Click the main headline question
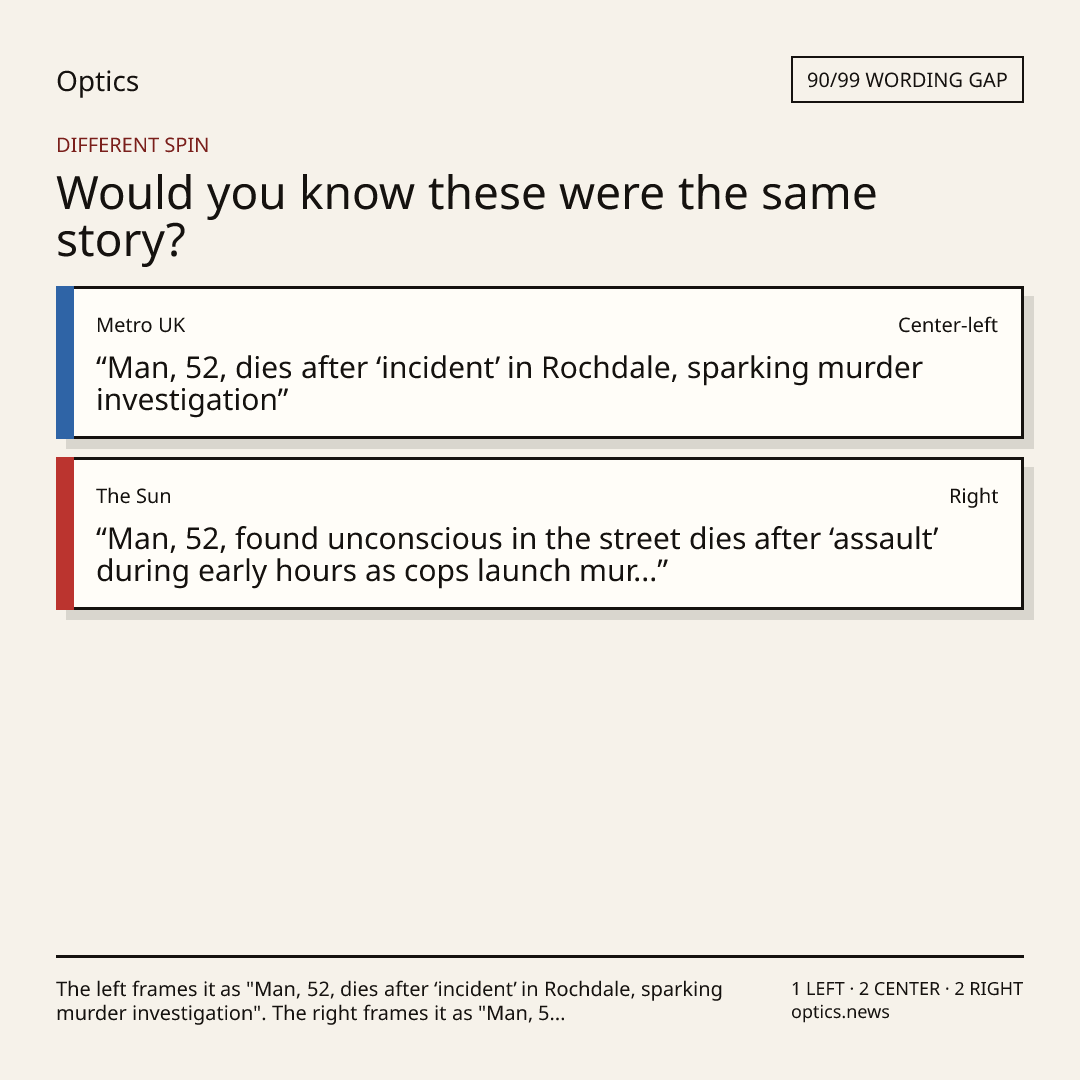1080x1080 pixels. coord(466,216)
